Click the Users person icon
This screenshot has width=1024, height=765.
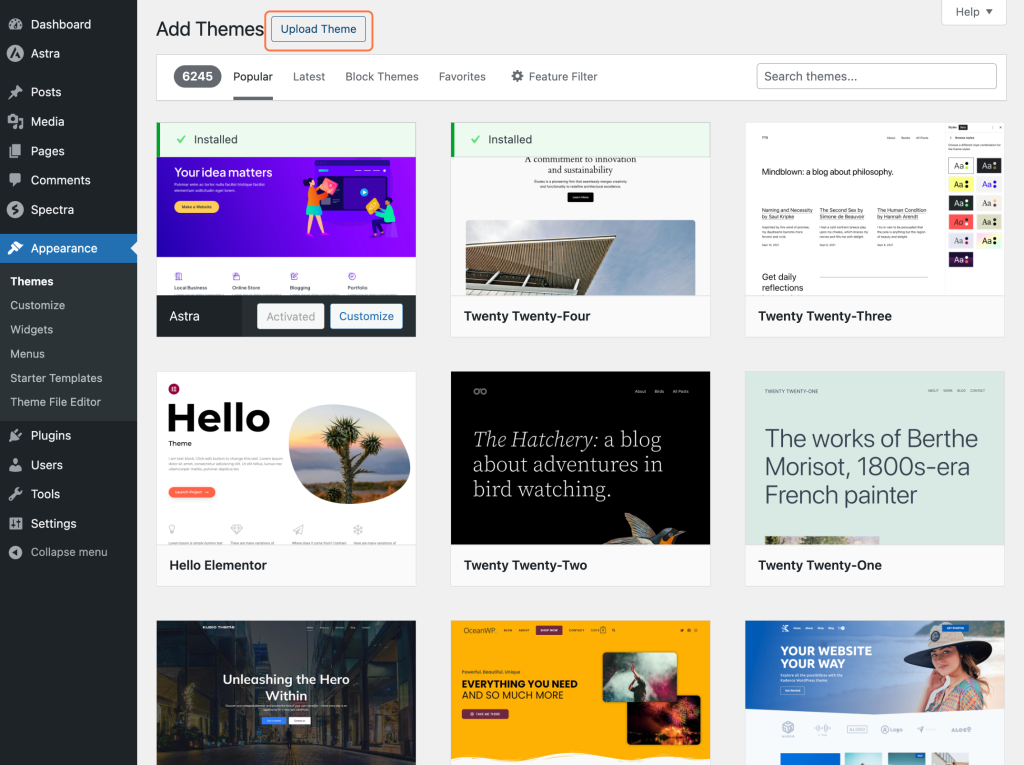click(16, 465)
